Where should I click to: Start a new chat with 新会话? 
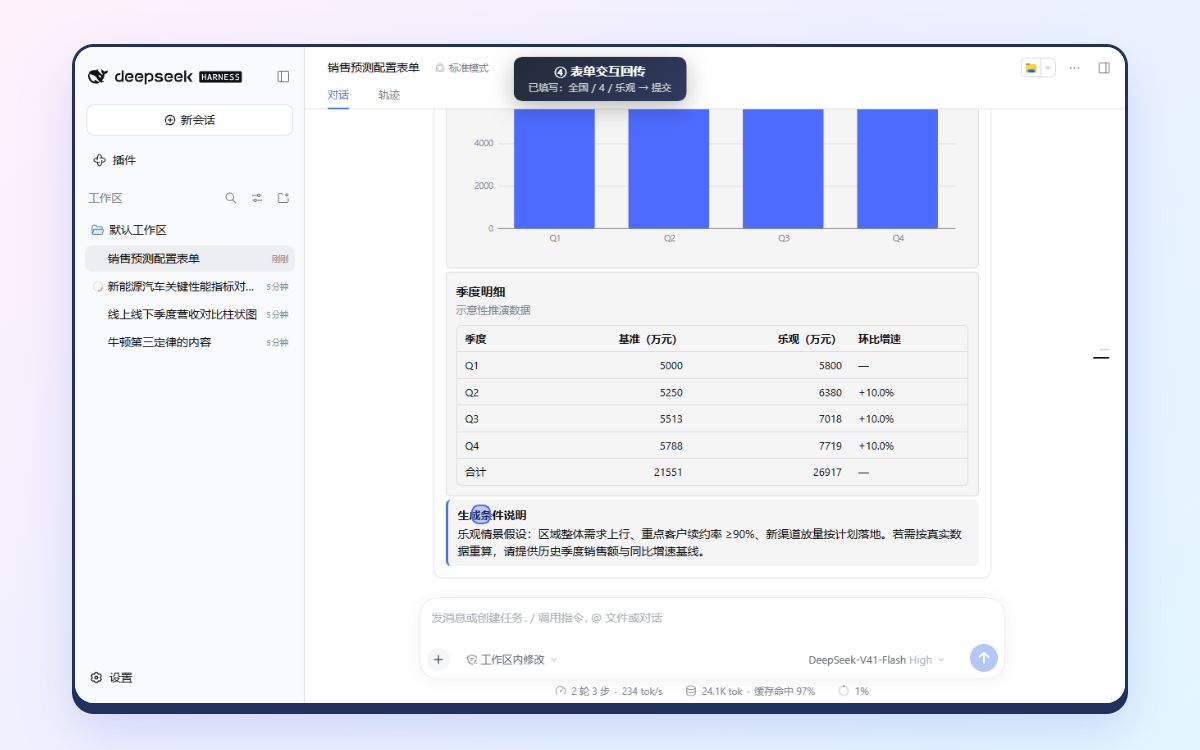190,120
